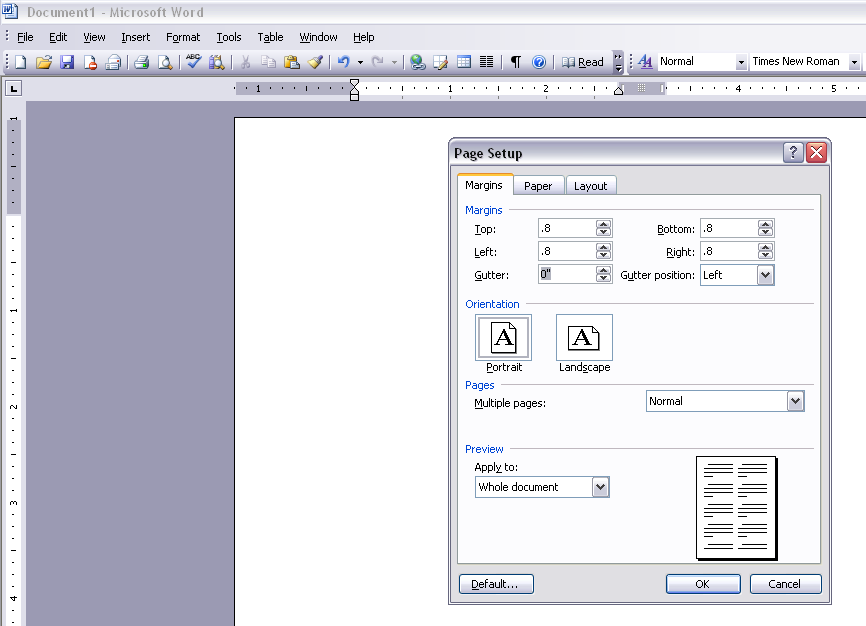
Task: Select Landscape orientation
Action: 584,338
